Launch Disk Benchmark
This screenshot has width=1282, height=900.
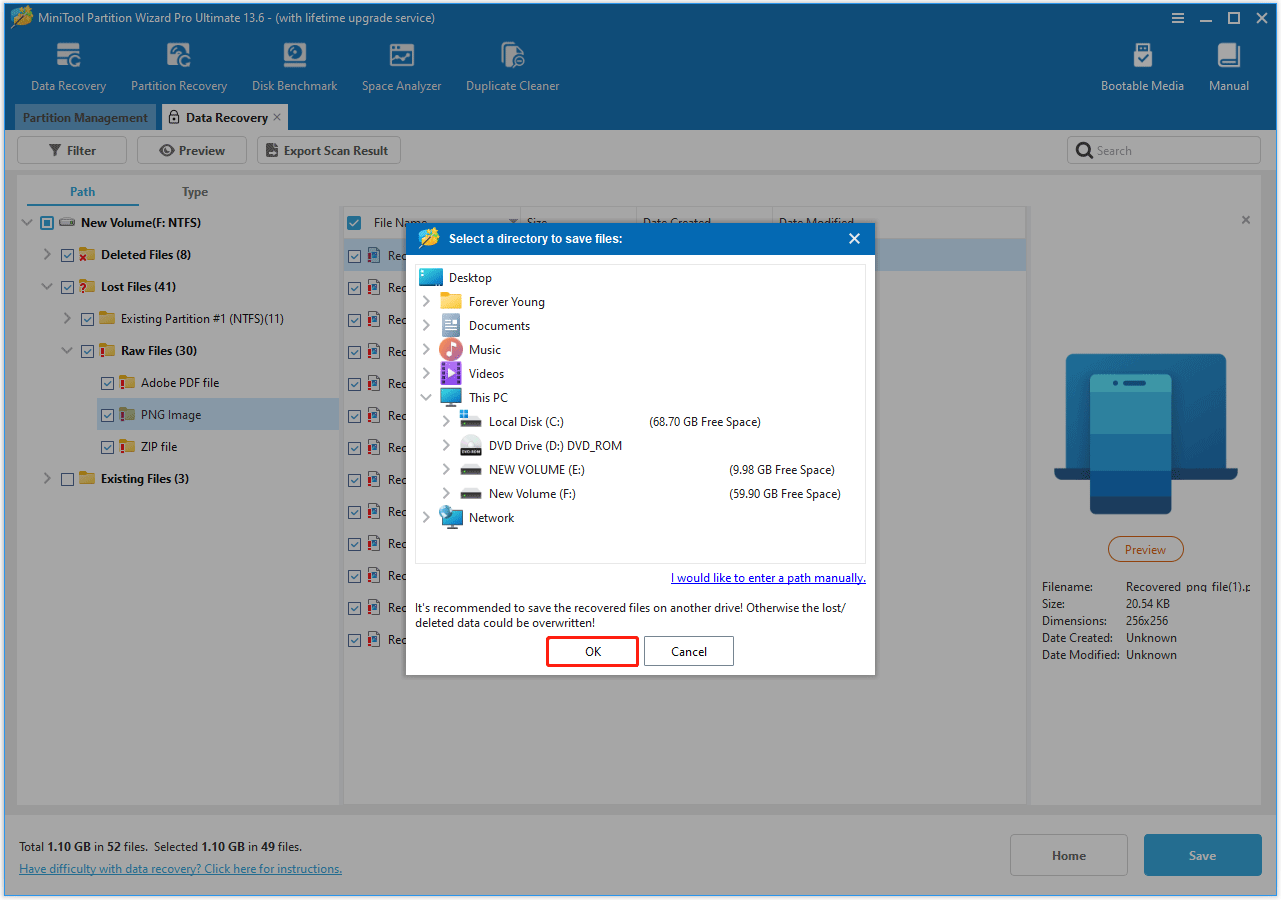[294, 65]
